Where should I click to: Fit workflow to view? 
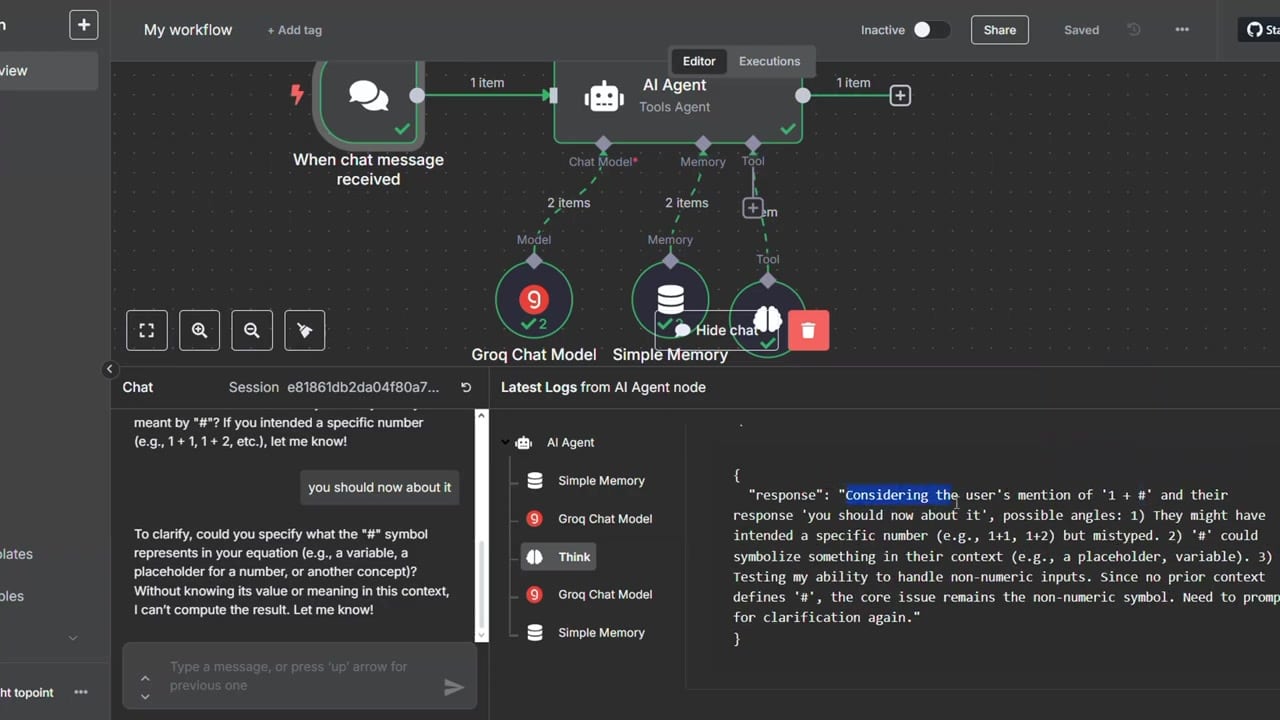coord(147,330)
